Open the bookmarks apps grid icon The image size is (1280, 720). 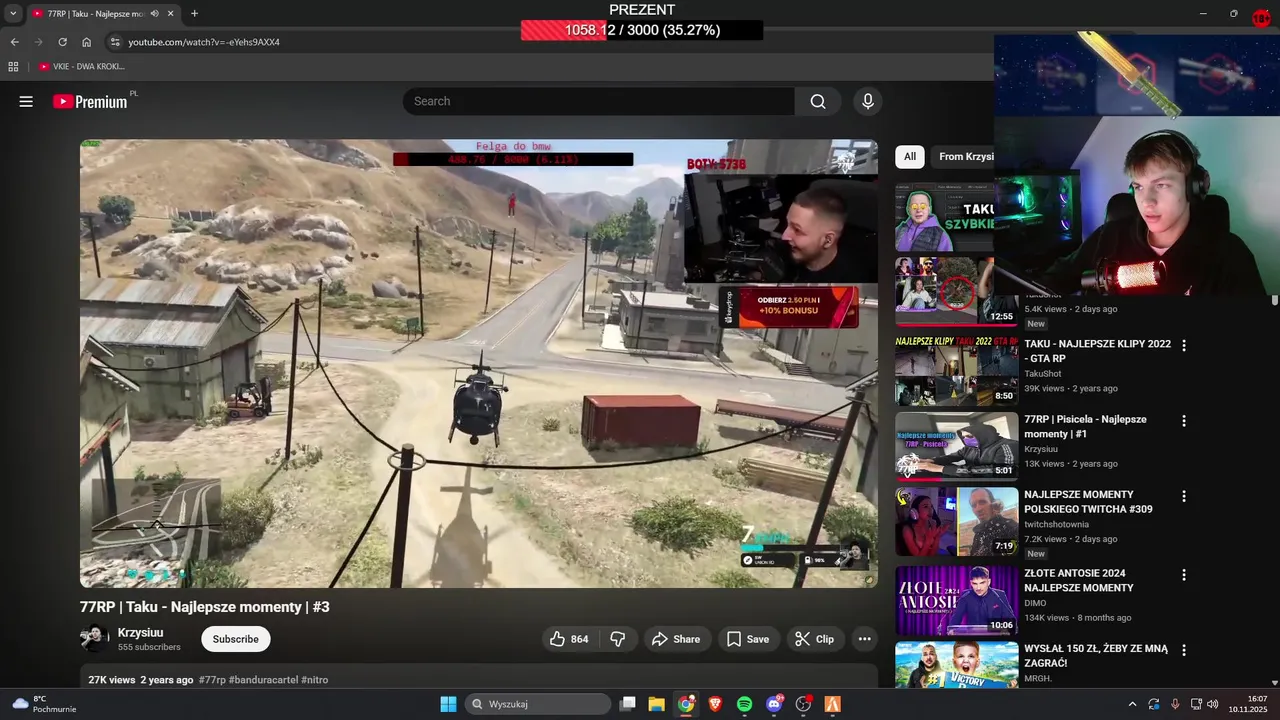tap(13, 67)
